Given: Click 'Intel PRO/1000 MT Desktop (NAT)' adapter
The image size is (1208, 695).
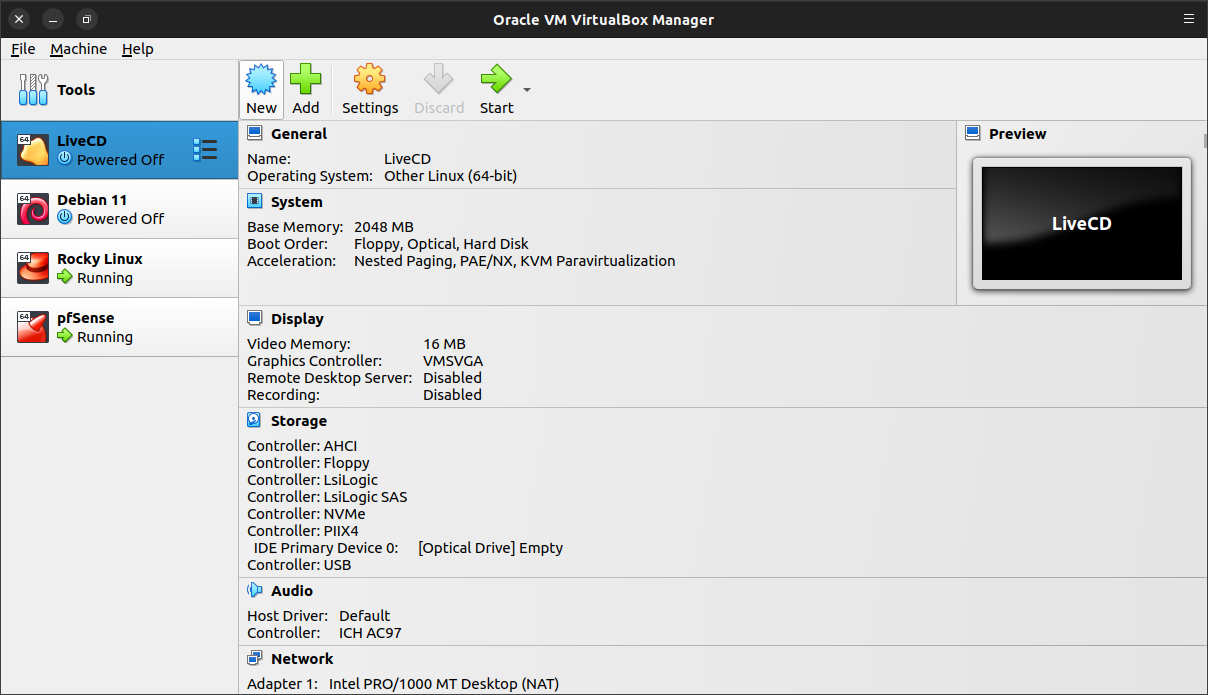Looking at the screenshot, I should pyautogui.click(x=444, y=684).
